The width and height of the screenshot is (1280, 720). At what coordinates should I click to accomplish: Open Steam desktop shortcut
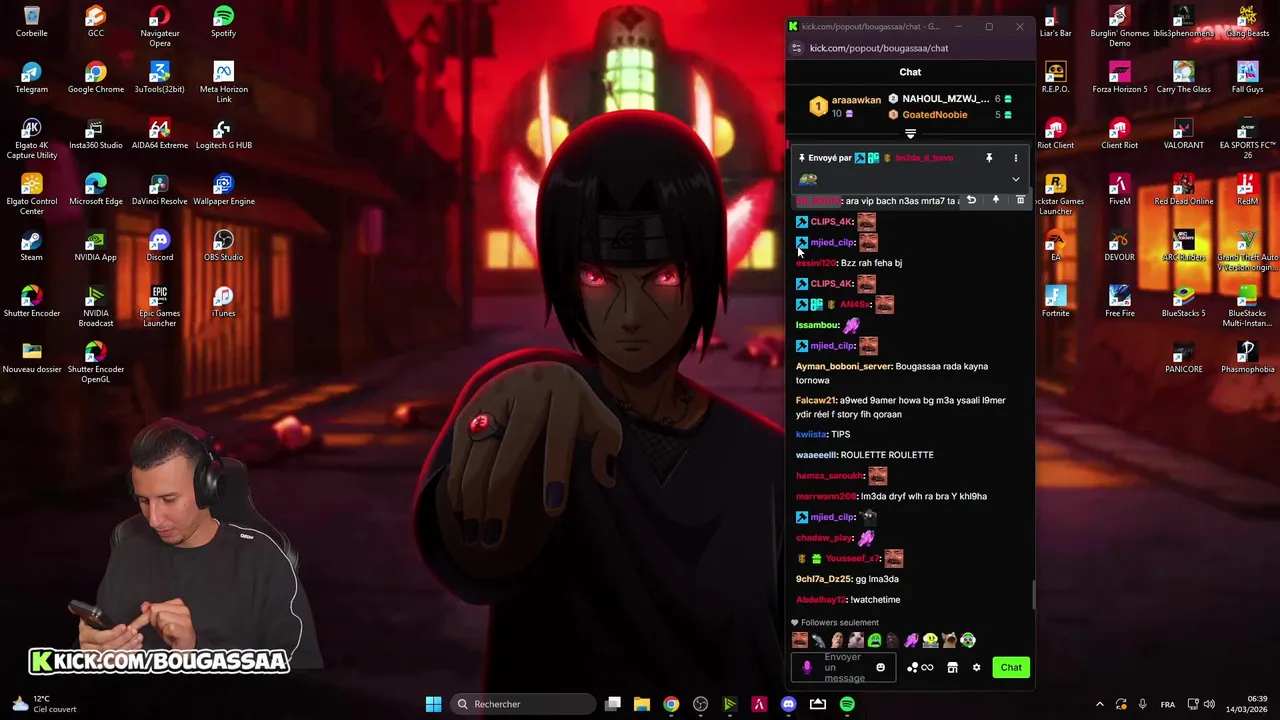point(32,246)
